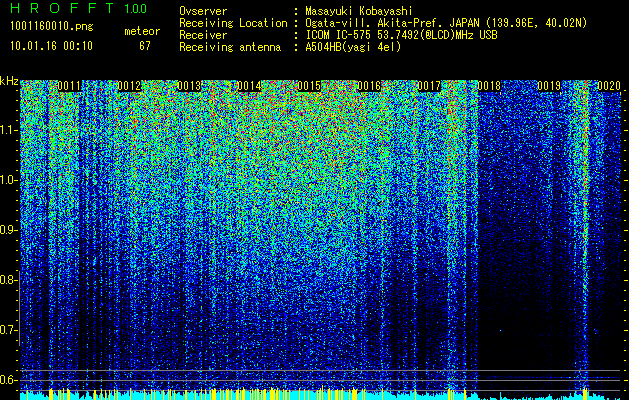The image size is (629, 400).
Task: Click the HROFFT 1.0.0 title text
Action: click(x=79, y=8)
